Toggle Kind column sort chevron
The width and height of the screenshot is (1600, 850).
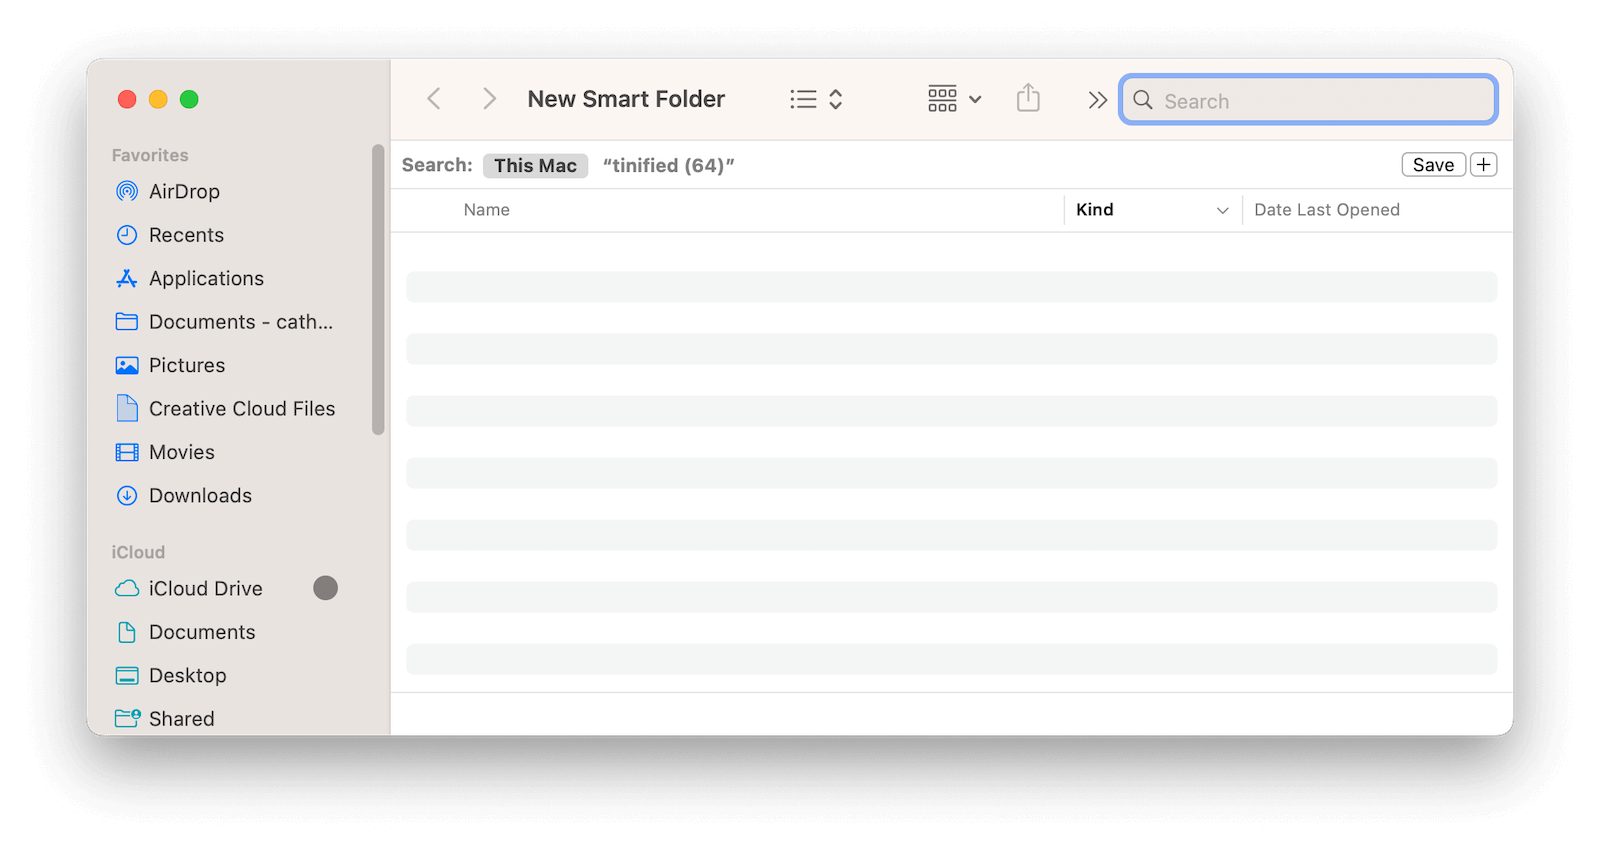point(1222,210)
